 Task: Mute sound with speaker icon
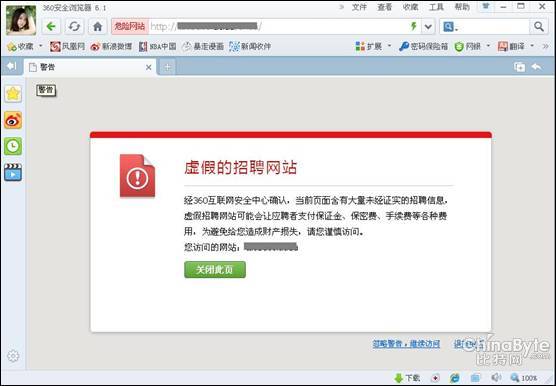click(x=496, y=377)
